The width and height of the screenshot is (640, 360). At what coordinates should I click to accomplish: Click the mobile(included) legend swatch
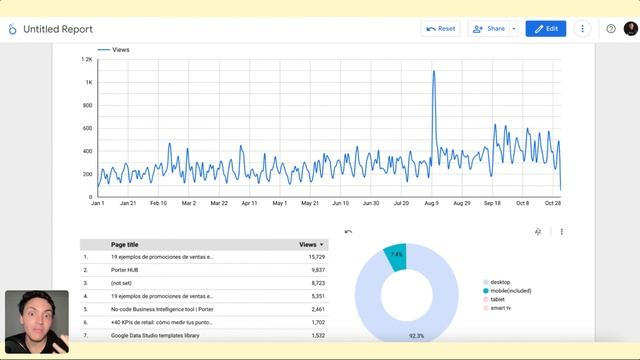(x=486, y=291)
